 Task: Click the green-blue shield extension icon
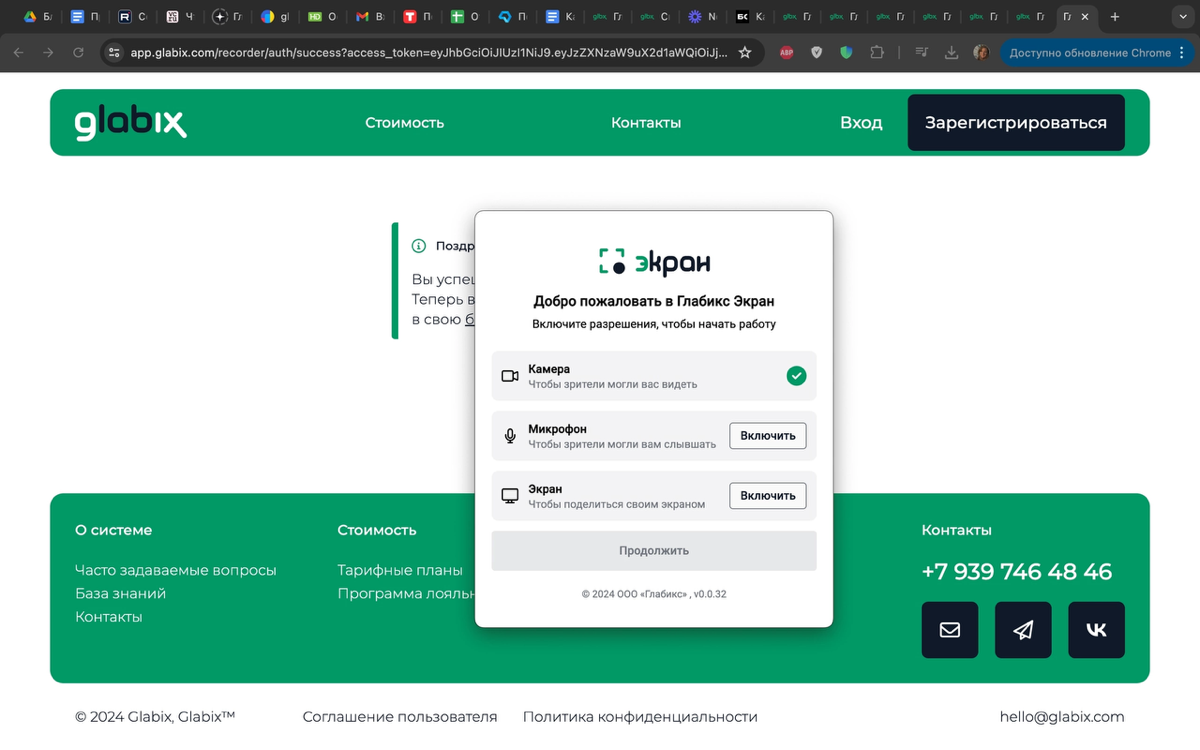[847, 53]
